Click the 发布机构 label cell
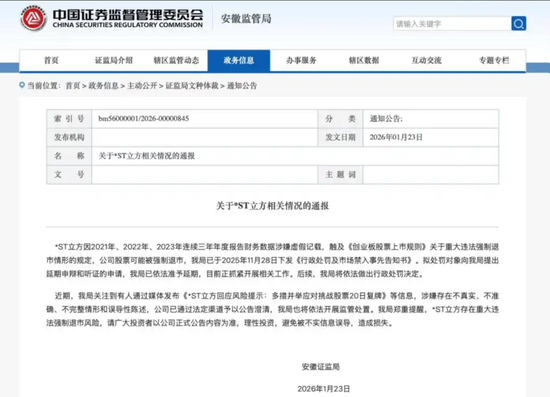The width and height of the screenshot is (550, 397). tap(69, 137)
